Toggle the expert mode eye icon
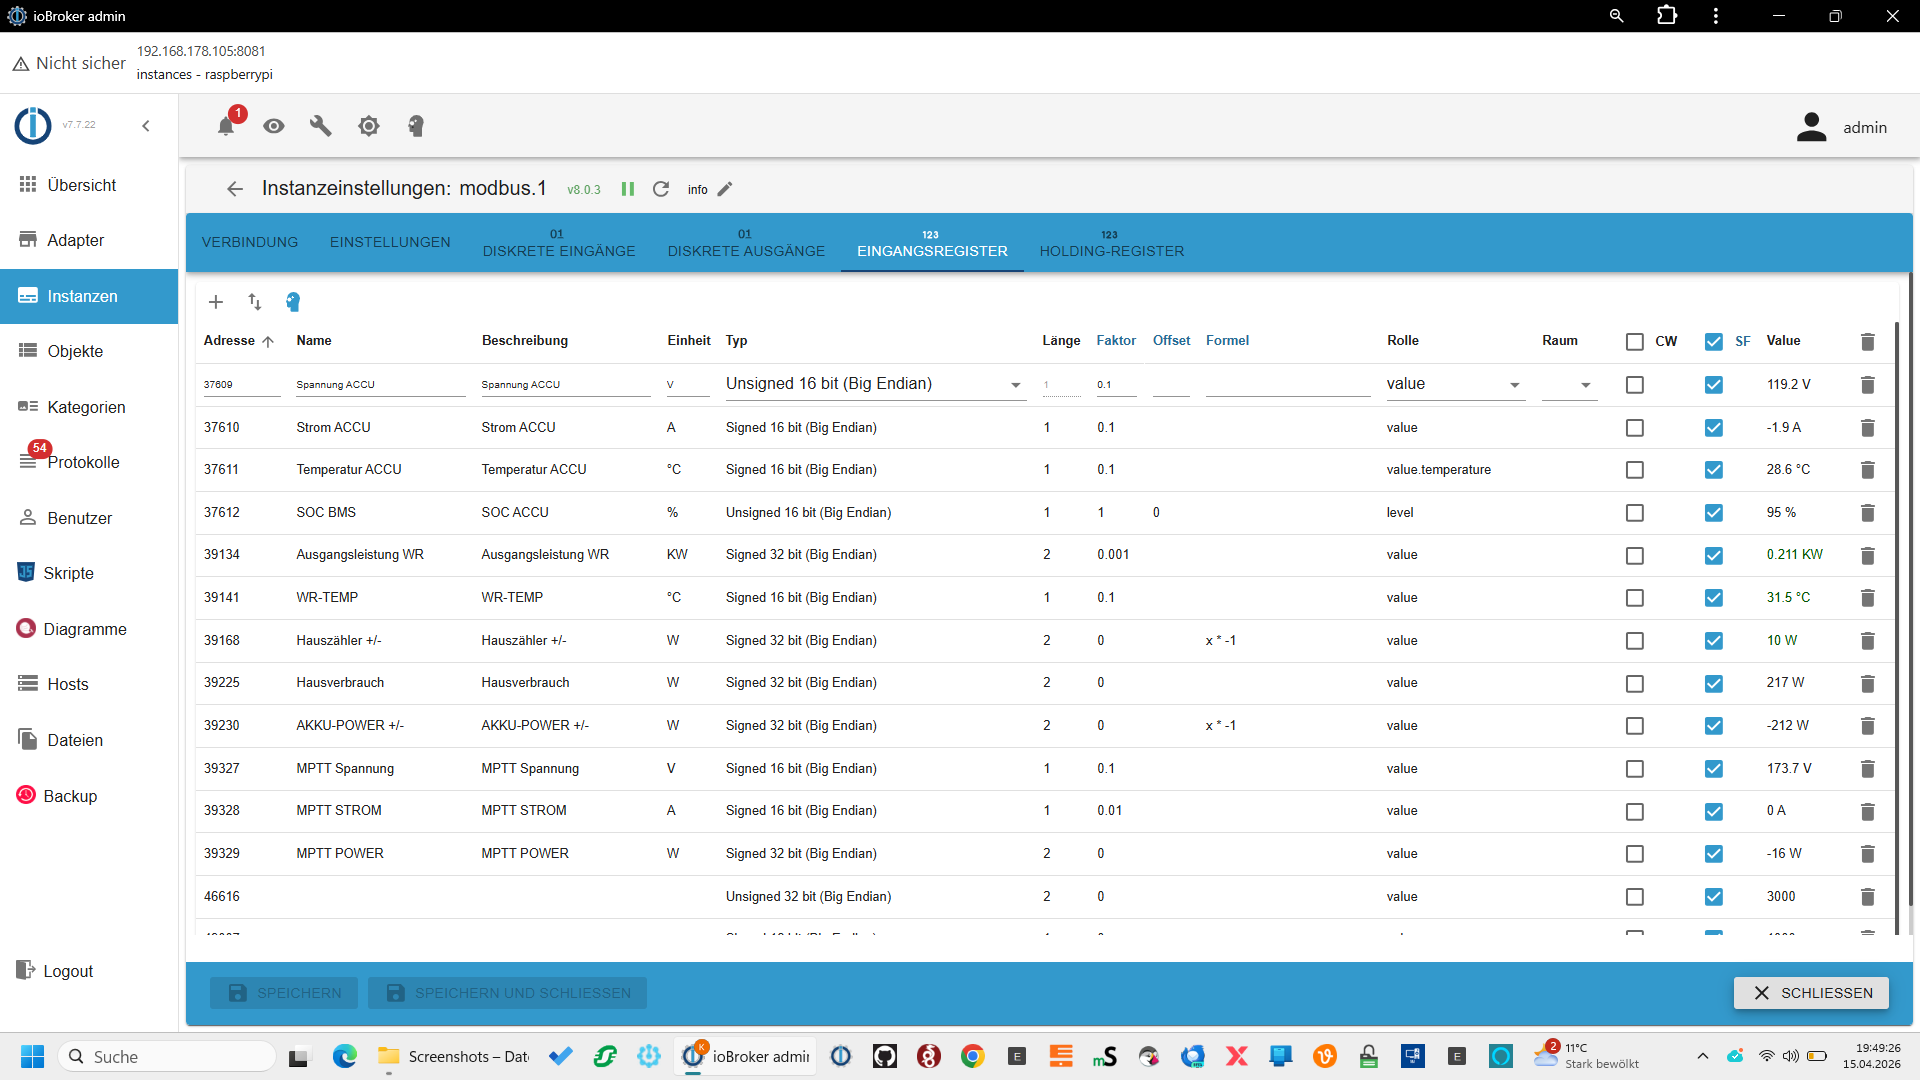The width and height of the screenshot is (1920, 1080). [x=274, y=126]
